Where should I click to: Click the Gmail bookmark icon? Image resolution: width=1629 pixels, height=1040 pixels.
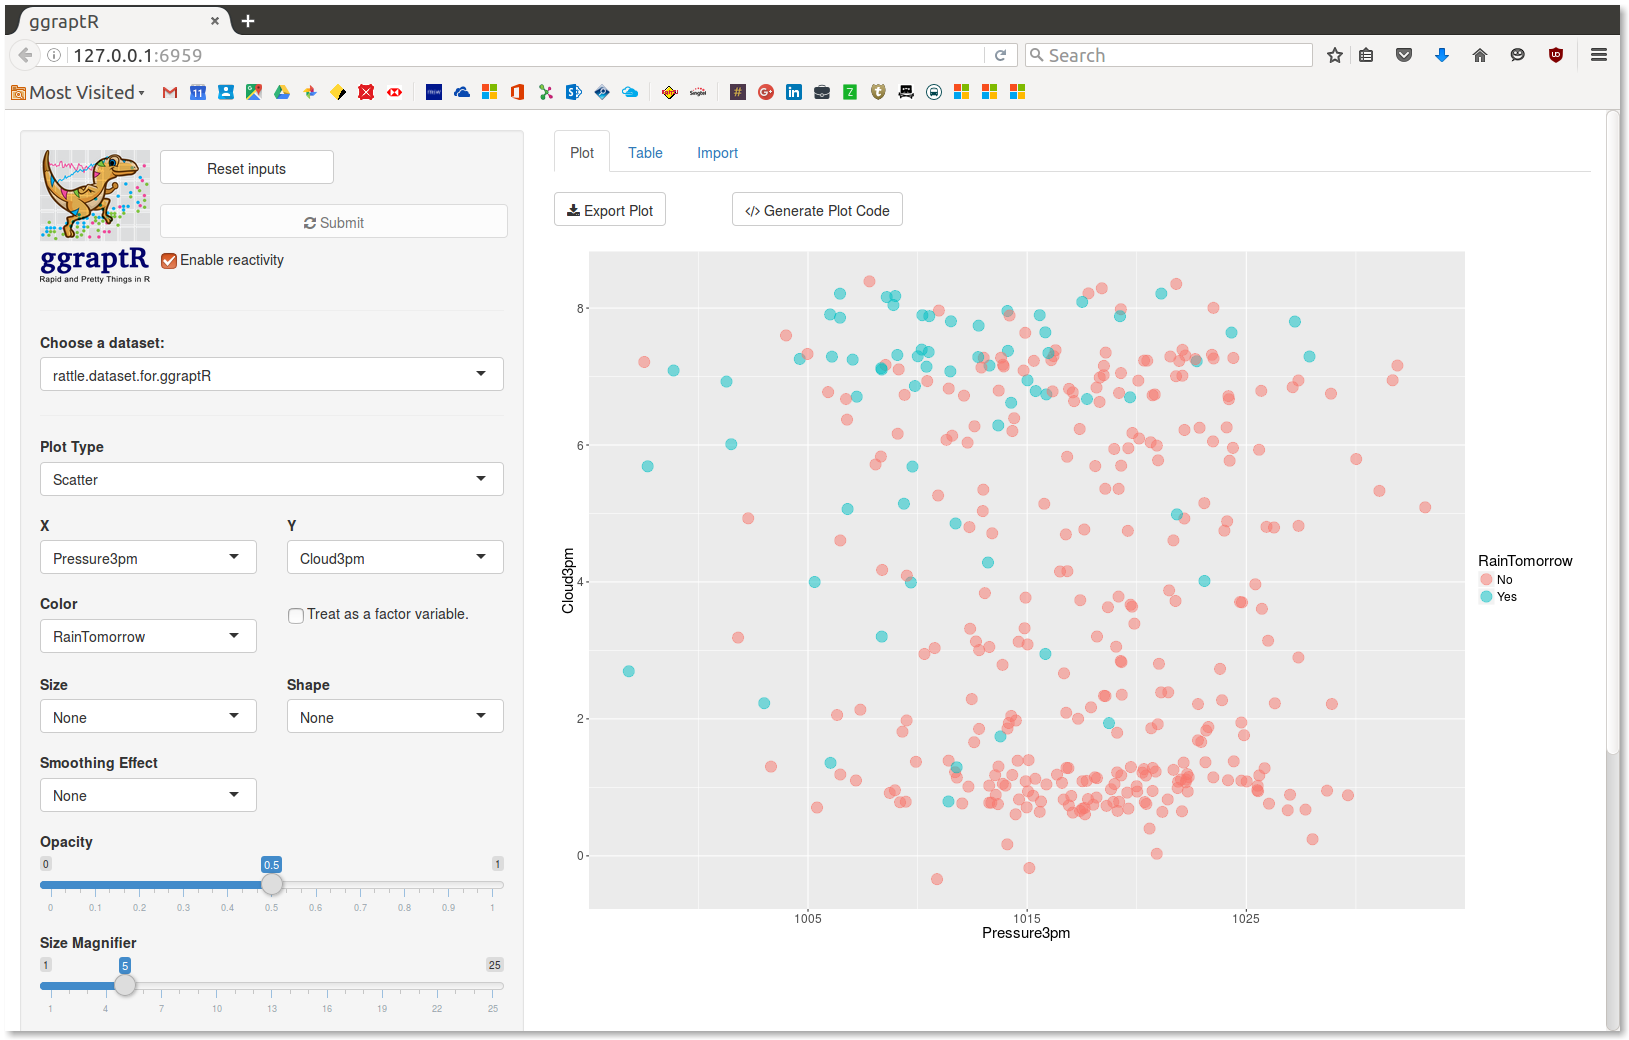170,92
